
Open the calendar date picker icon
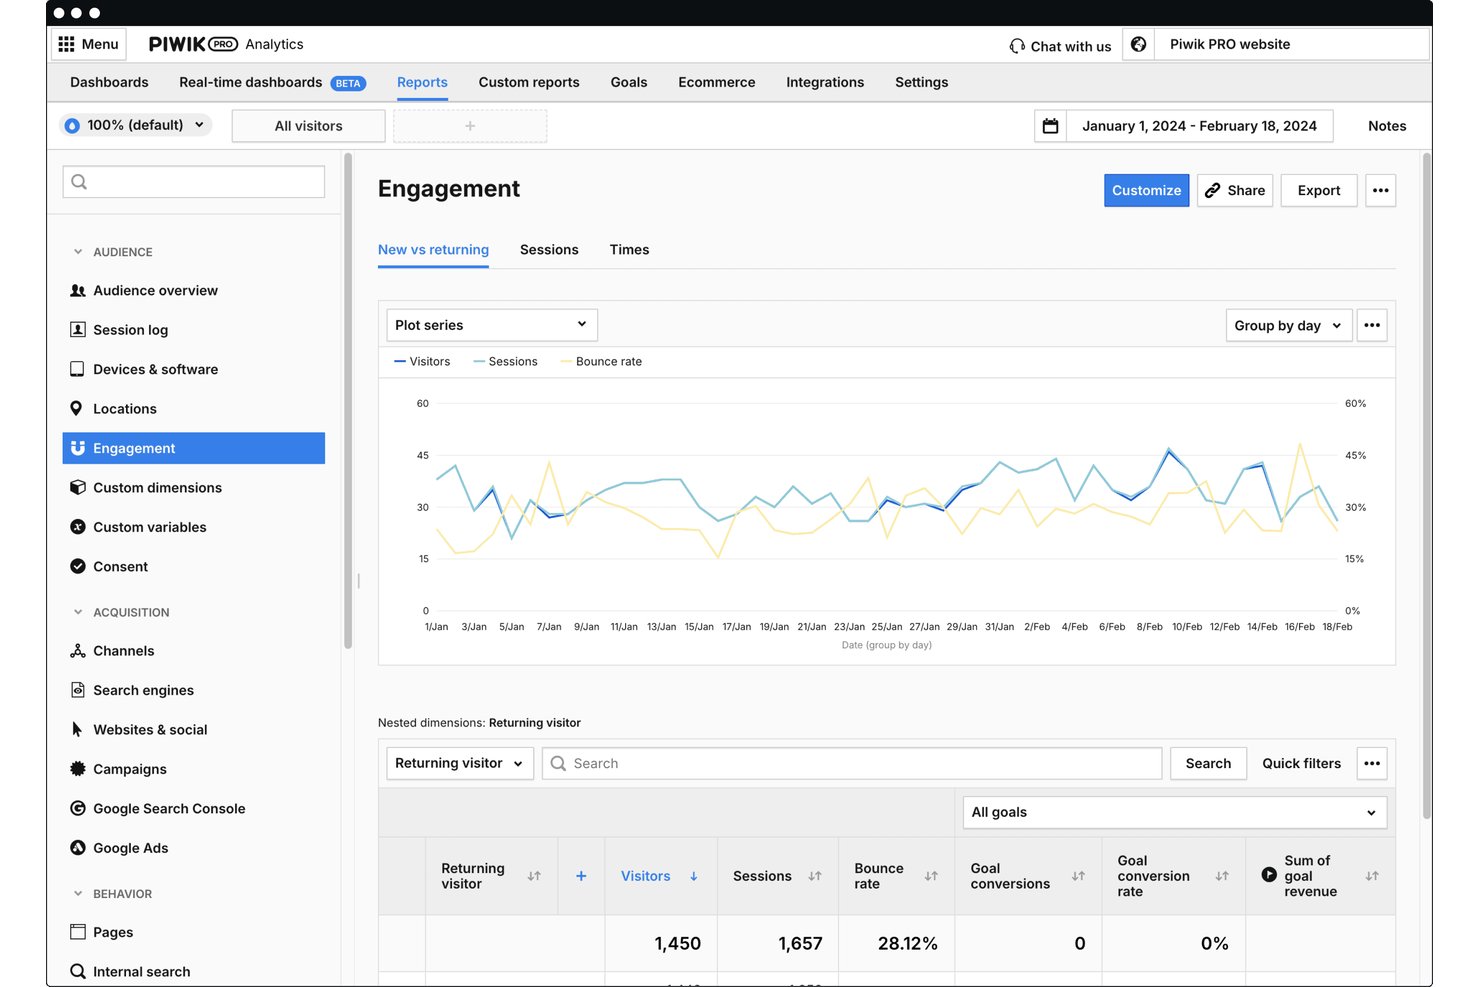coord(1050,126)
